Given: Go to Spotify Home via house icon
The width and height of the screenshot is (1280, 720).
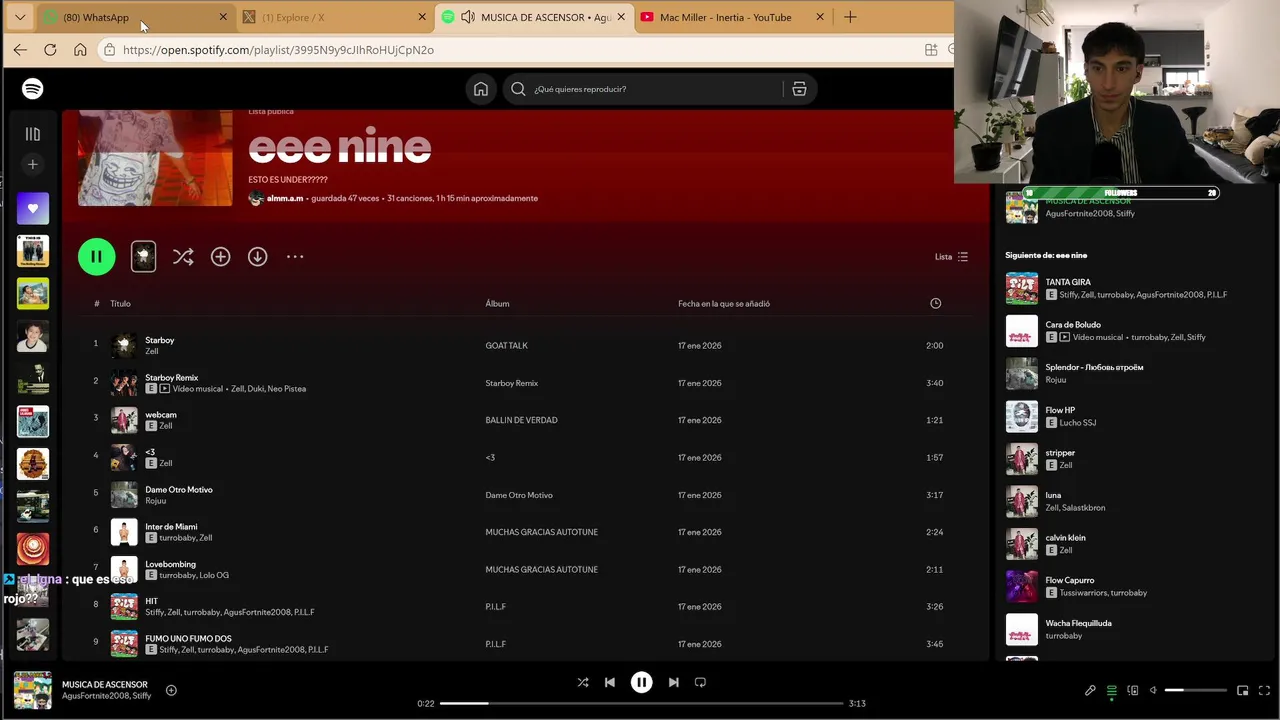Looking at the screenshot, I should click(x=481, y=89).
